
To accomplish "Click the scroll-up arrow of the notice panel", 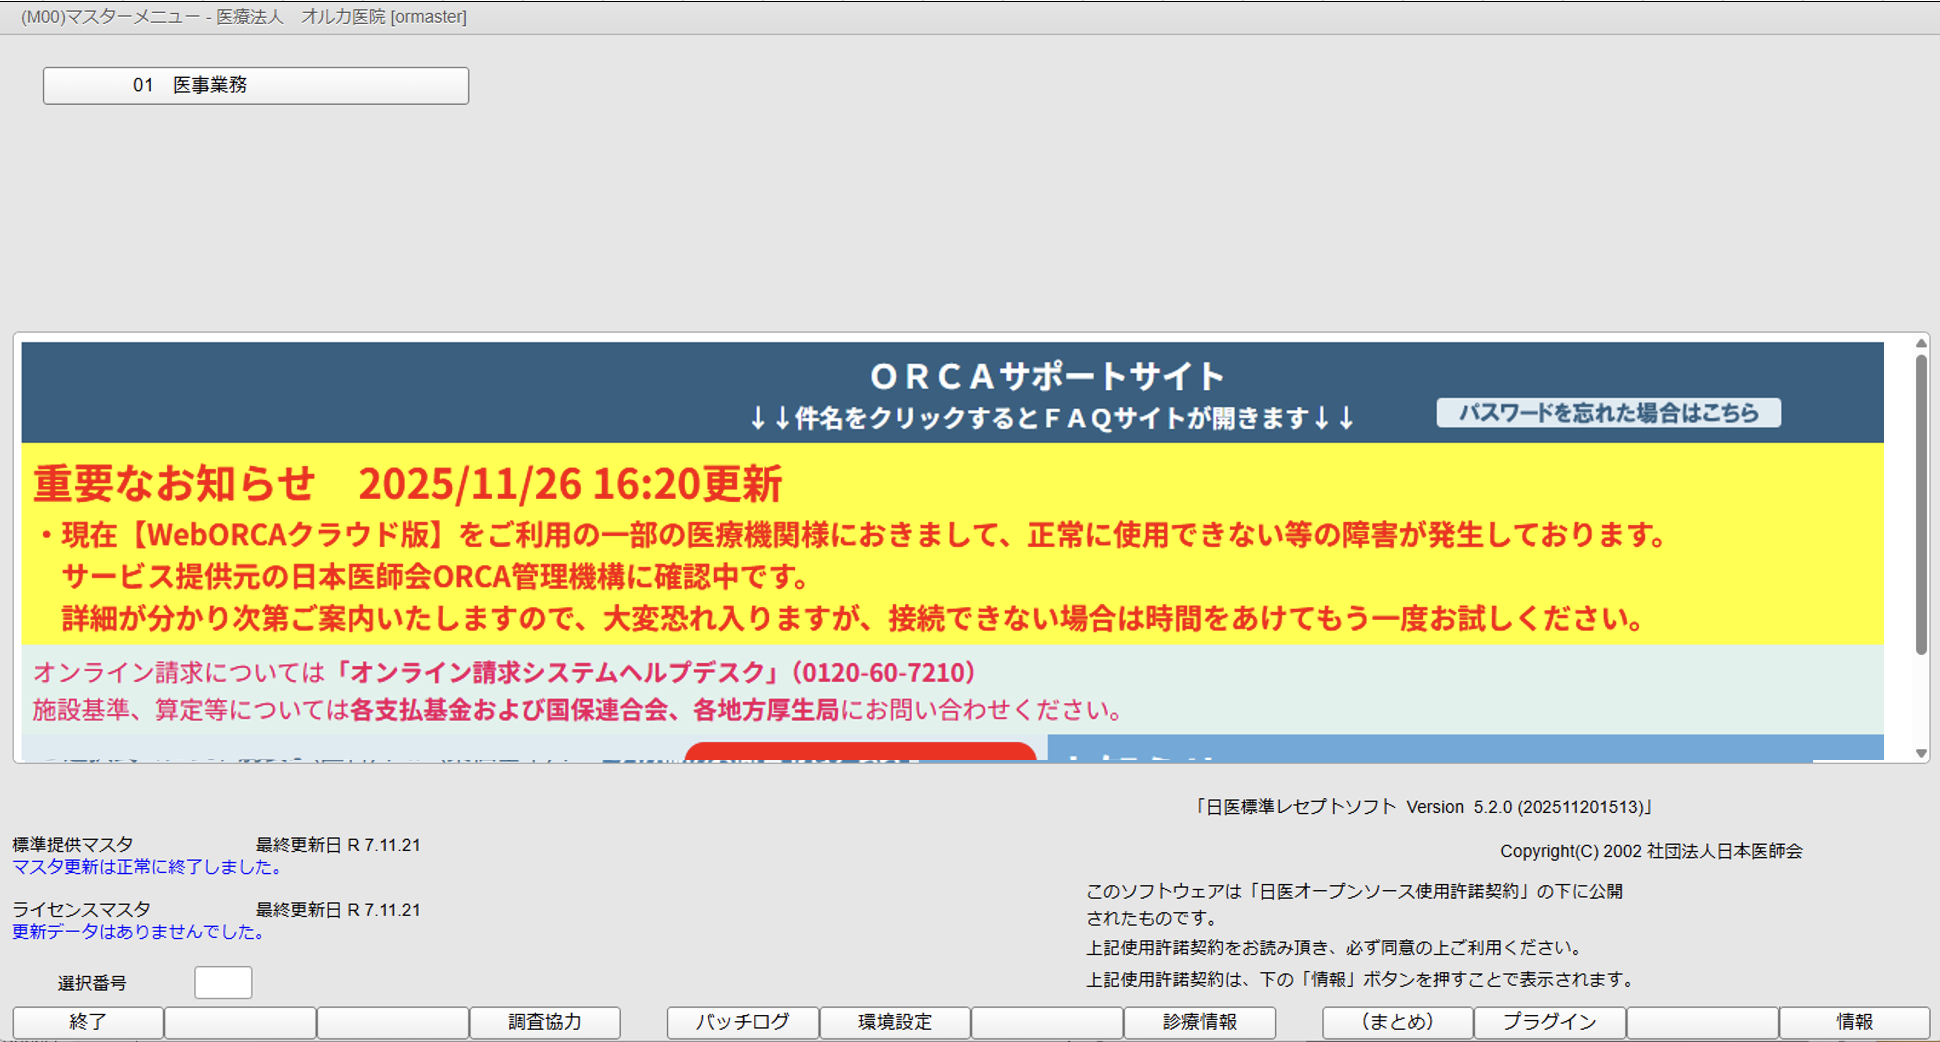I will coord(1921,343).
